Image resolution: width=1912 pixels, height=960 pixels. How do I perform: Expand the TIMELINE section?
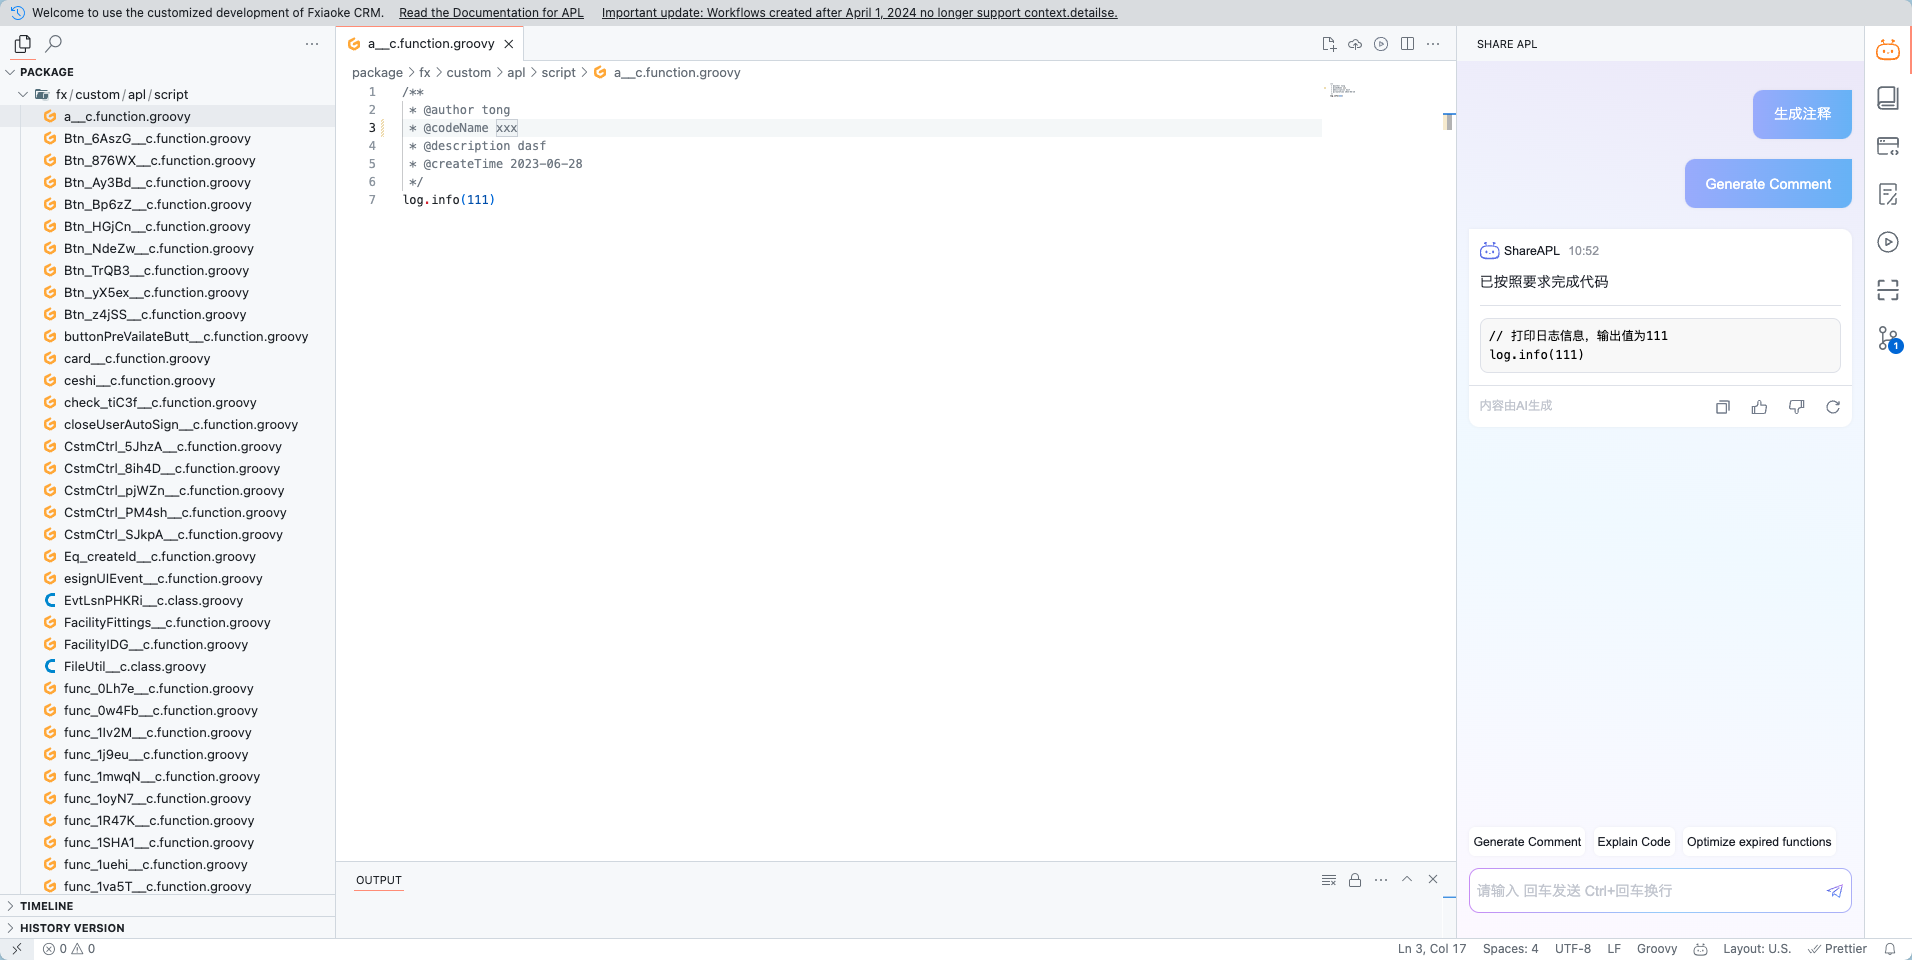tap(46, 906)
